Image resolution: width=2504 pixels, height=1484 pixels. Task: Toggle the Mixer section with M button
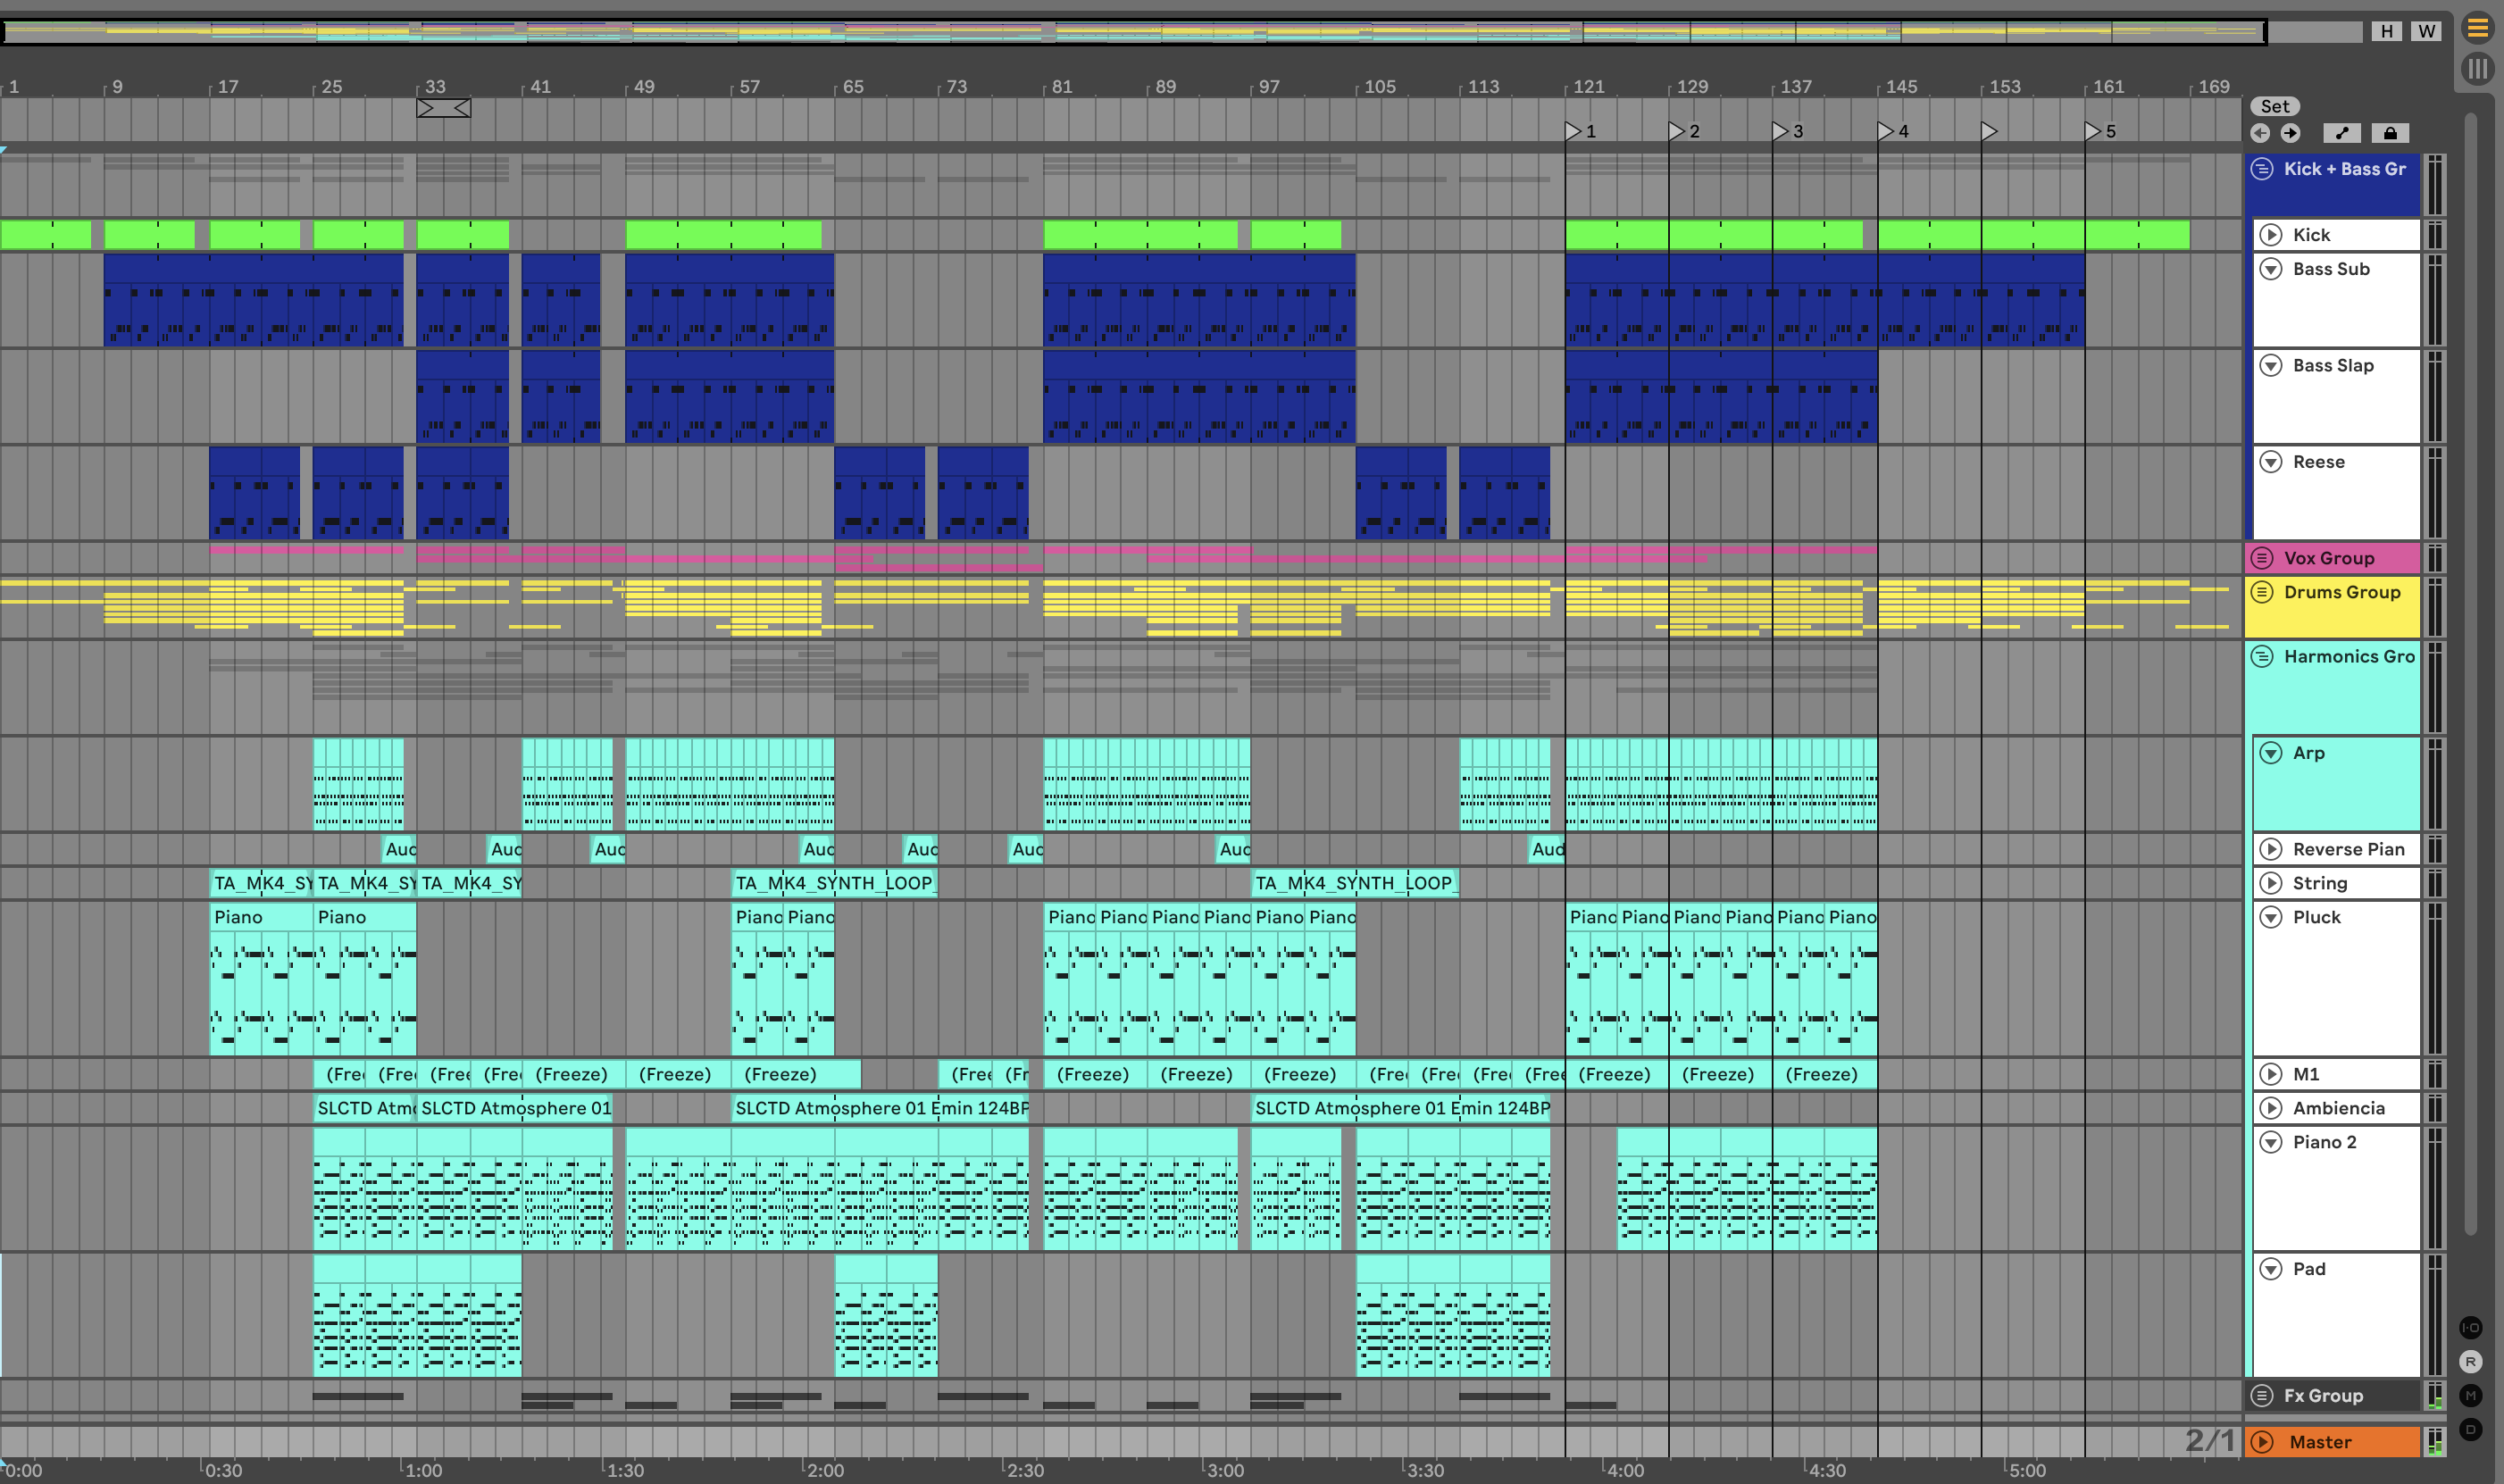tap(2470, 1396)
